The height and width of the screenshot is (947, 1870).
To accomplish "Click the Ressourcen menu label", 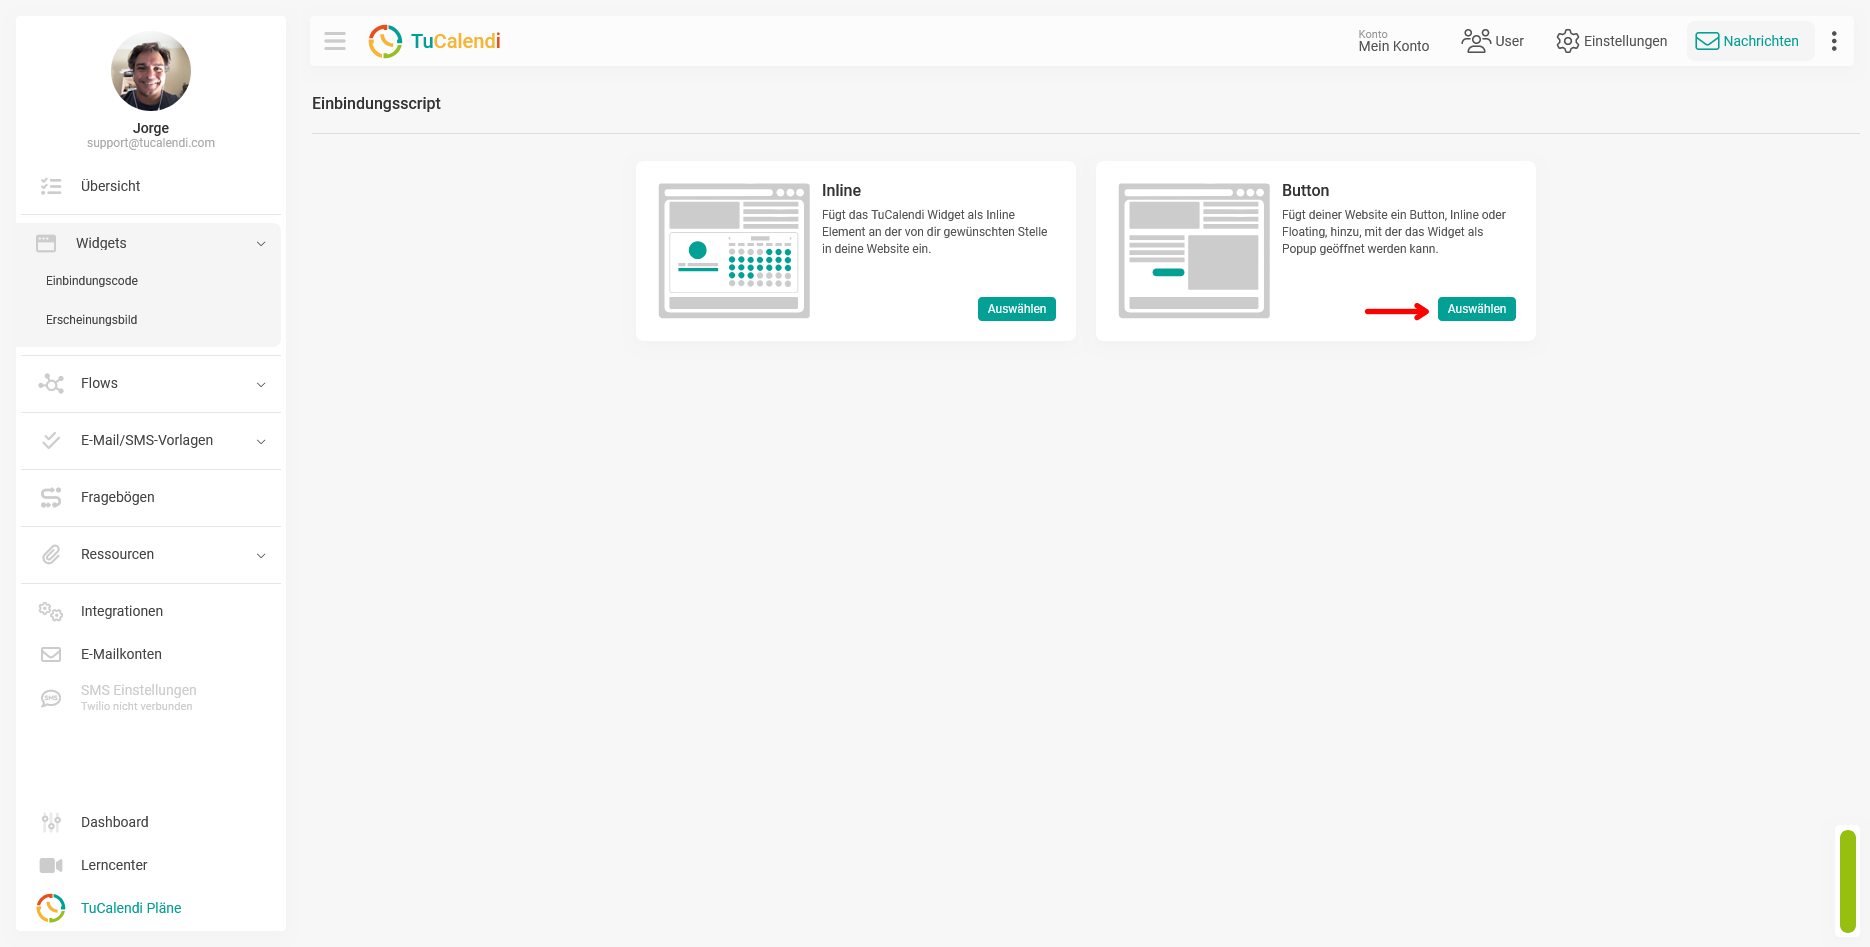I will click(117, 554).
